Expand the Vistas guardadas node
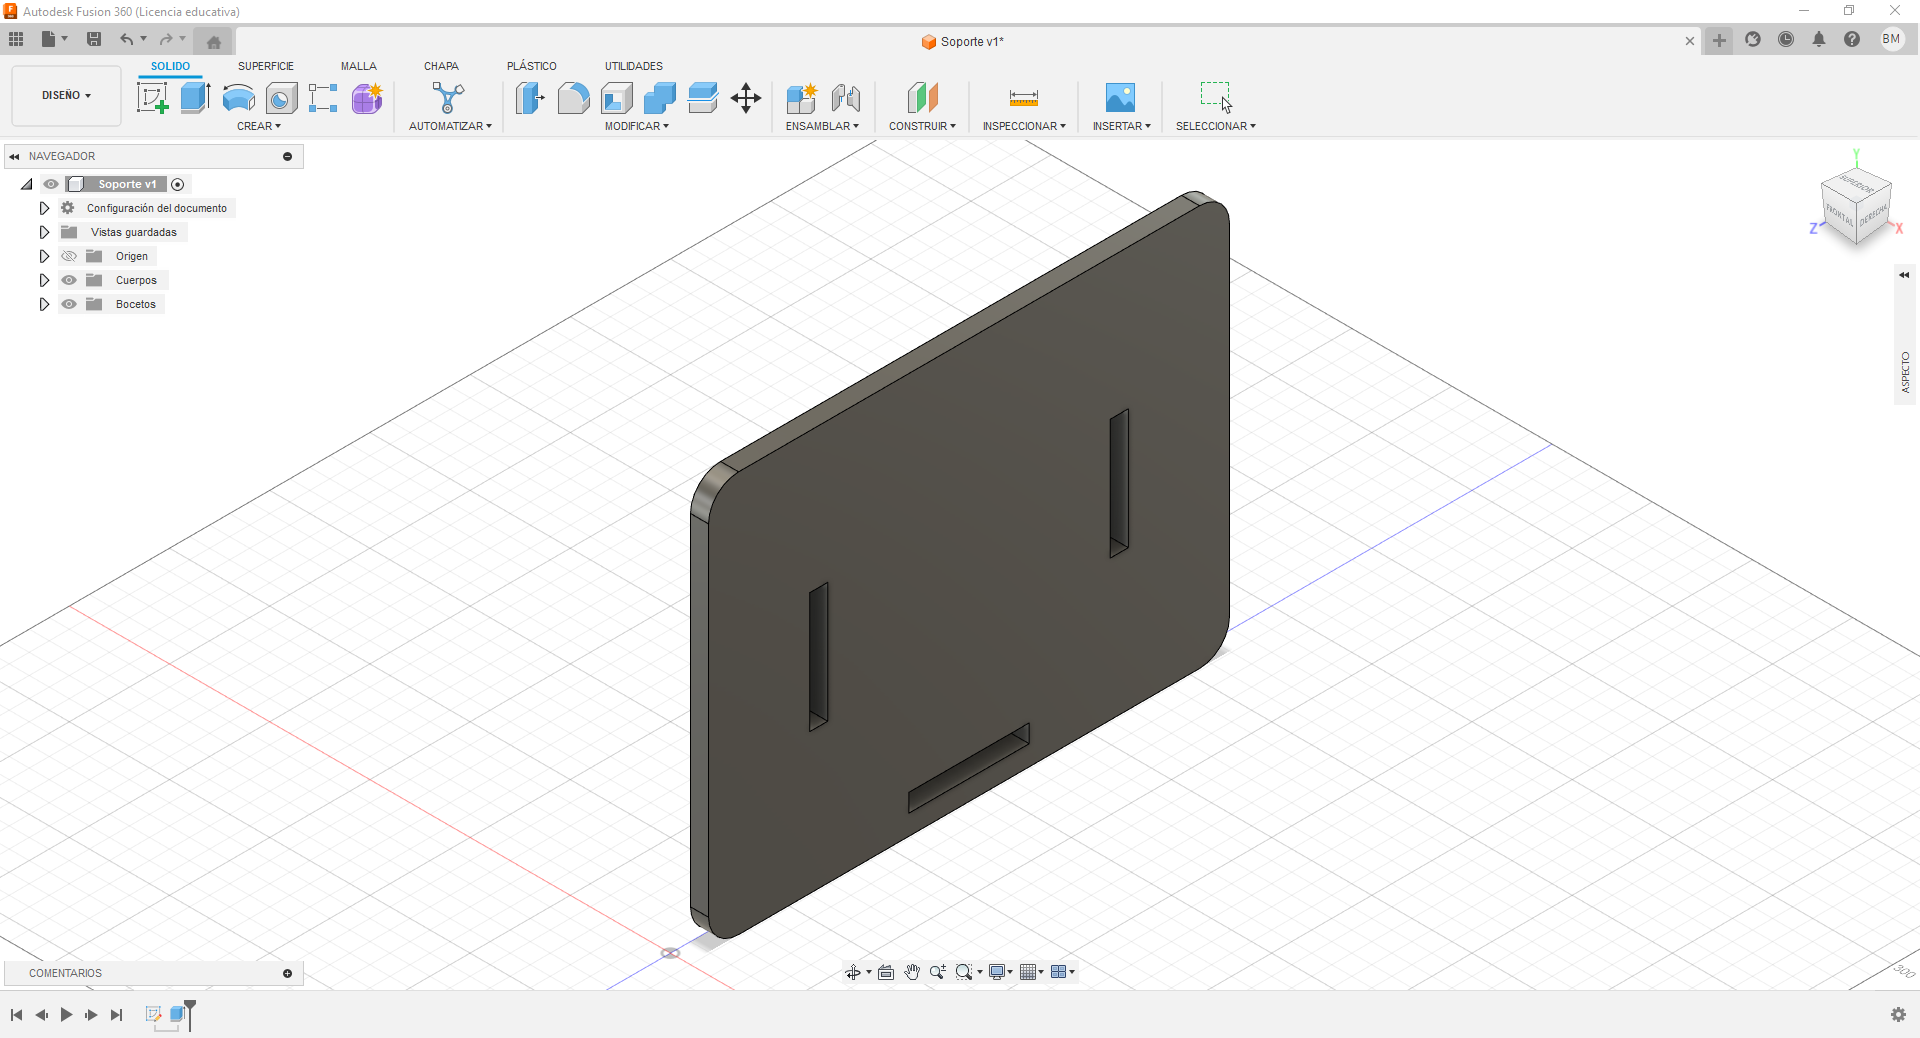 44,232
